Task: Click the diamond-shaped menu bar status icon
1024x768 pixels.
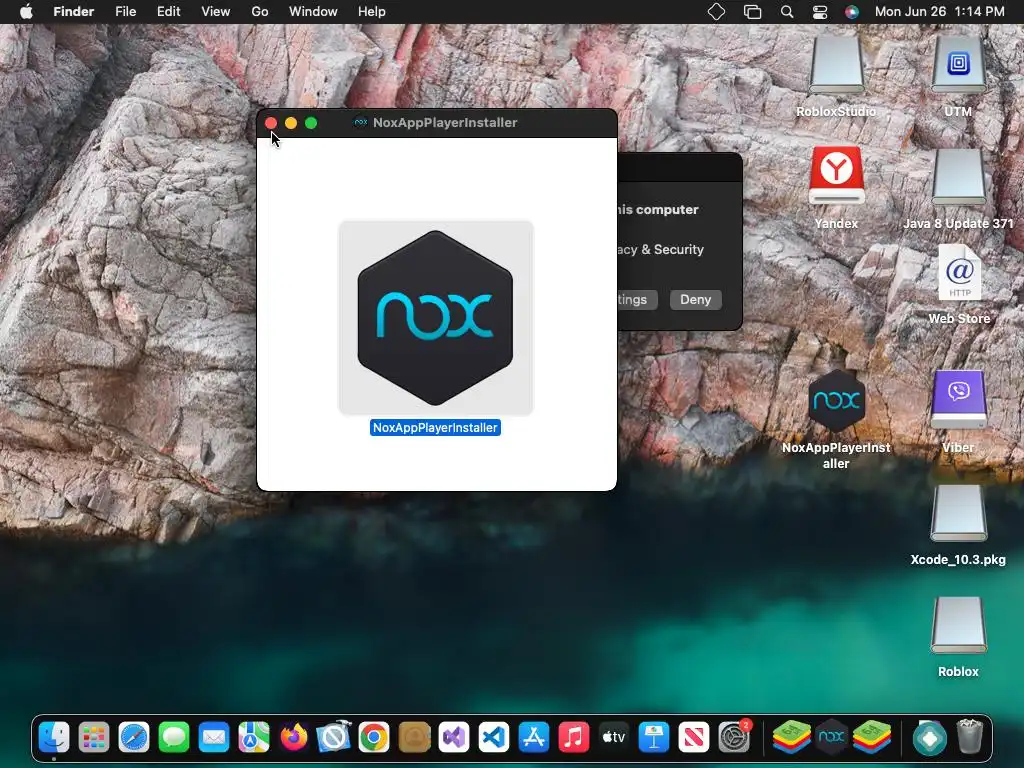Action: (716, 12)
